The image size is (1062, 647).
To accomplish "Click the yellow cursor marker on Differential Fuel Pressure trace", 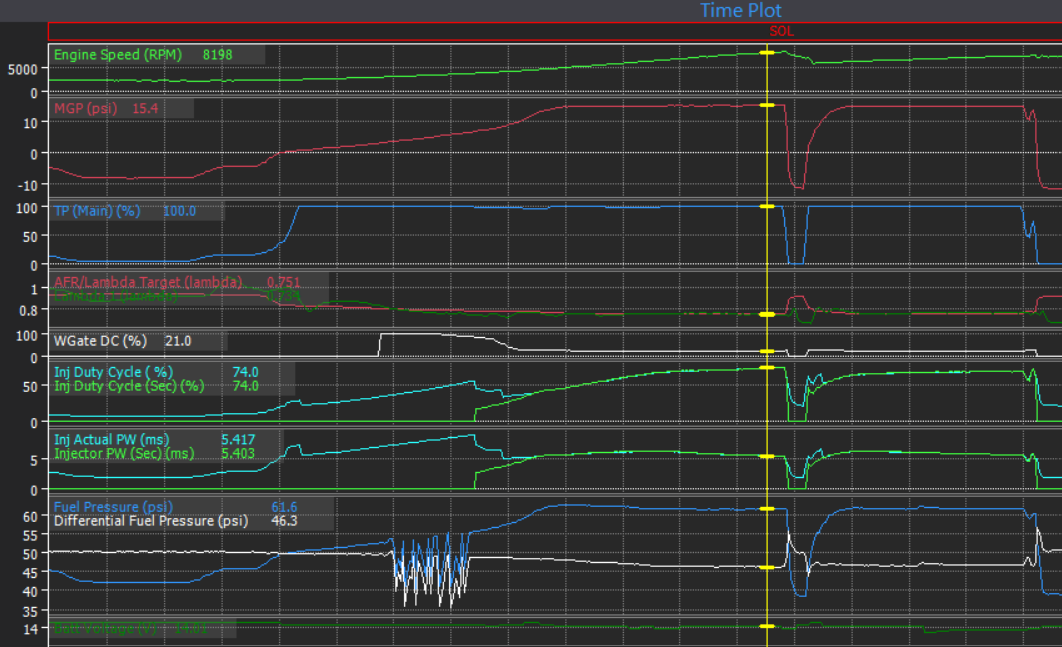I will pos(767,568).
